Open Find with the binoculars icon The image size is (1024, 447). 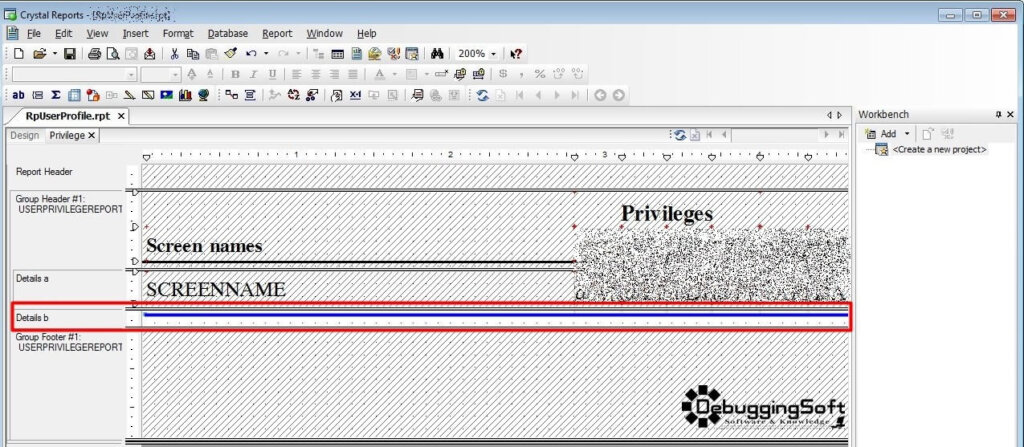437,54
